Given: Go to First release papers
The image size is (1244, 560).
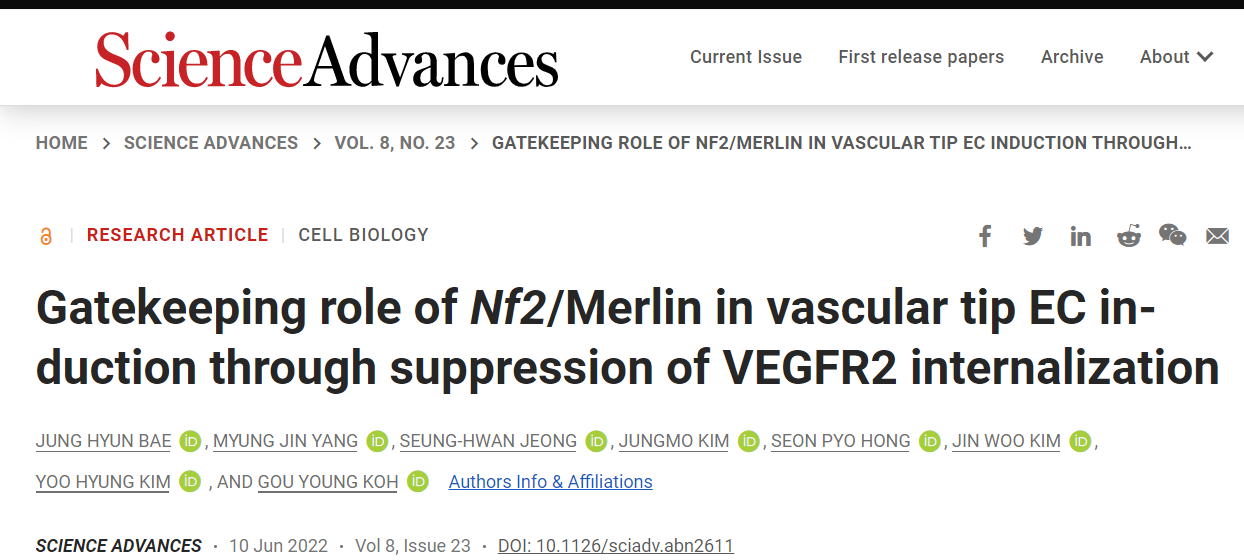Looking at the screenshot, I should point(921,57).
